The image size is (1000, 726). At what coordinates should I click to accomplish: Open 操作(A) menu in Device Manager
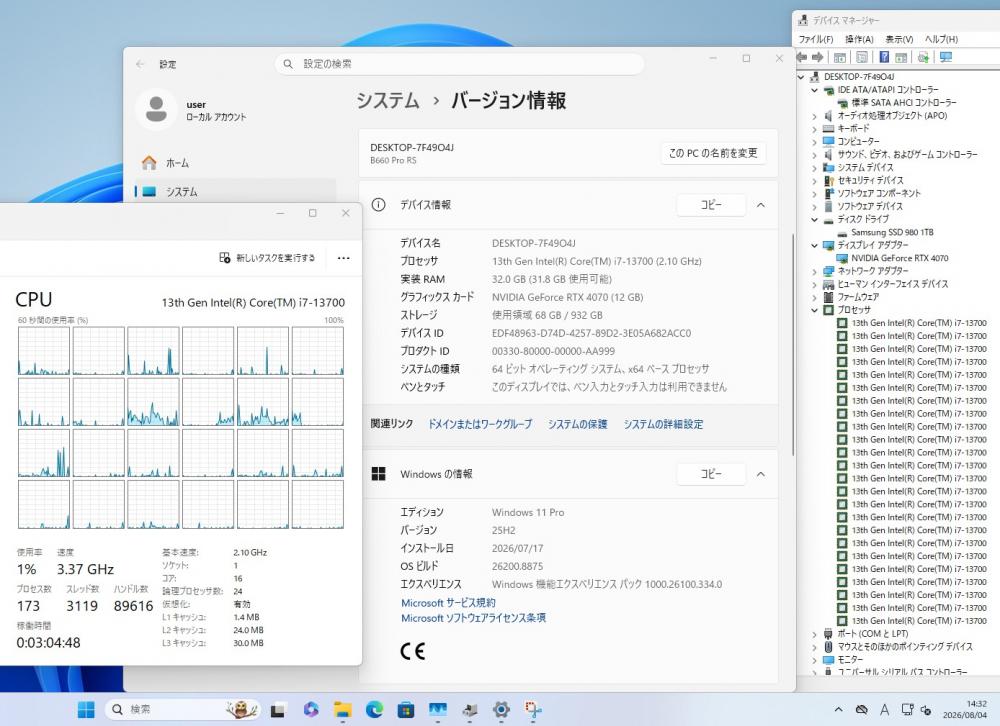[859, 39]
